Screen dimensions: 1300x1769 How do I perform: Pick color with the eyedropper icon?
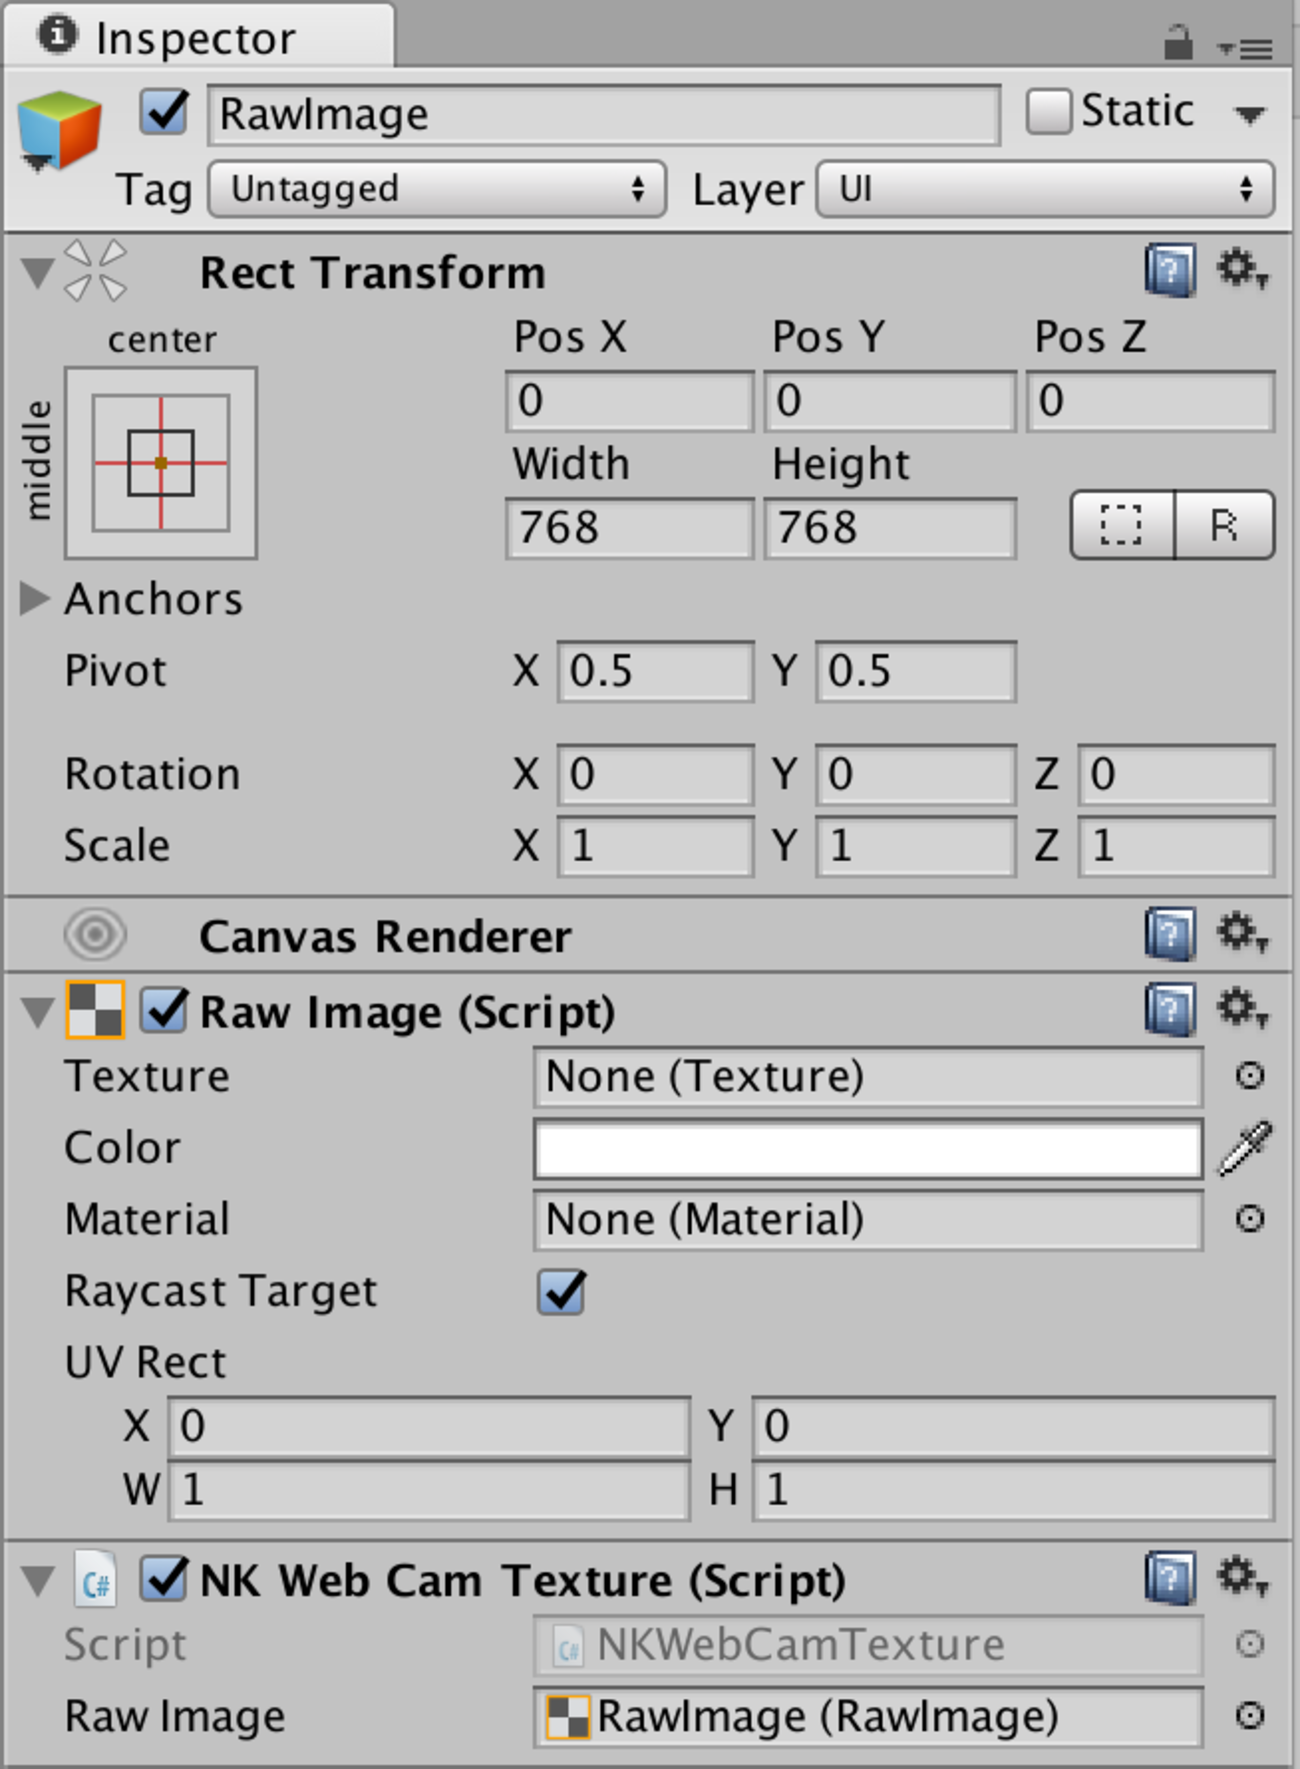(1245, 1147)
